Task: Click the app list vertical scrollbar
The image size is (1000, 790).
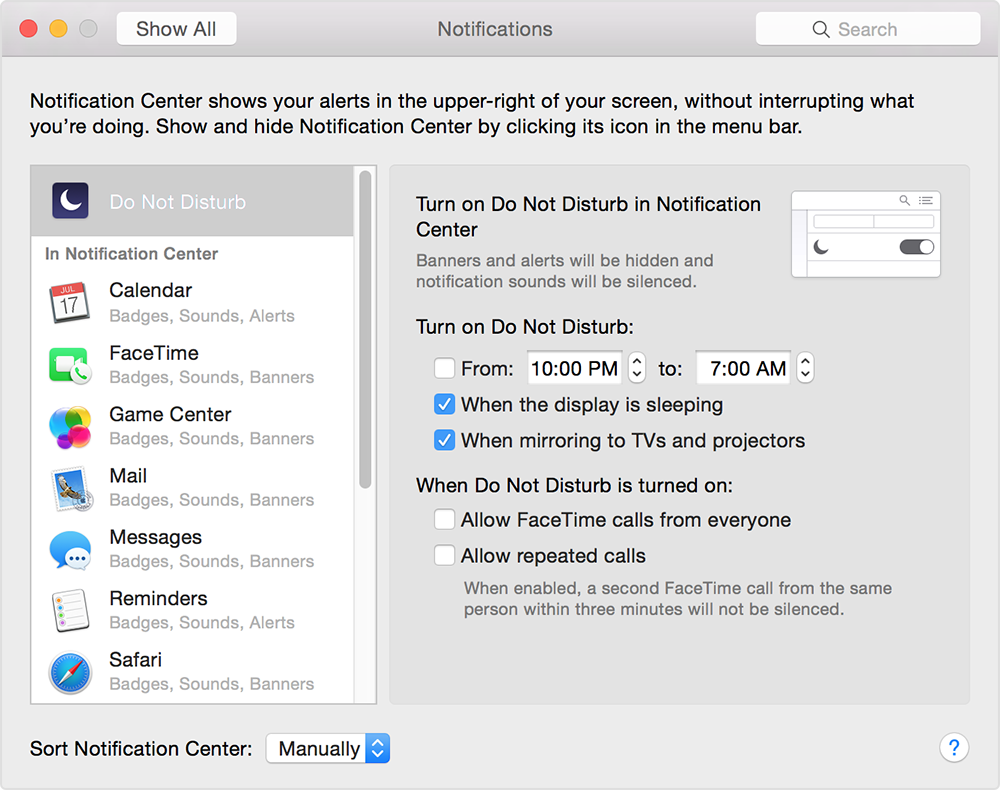Action: 365,330
